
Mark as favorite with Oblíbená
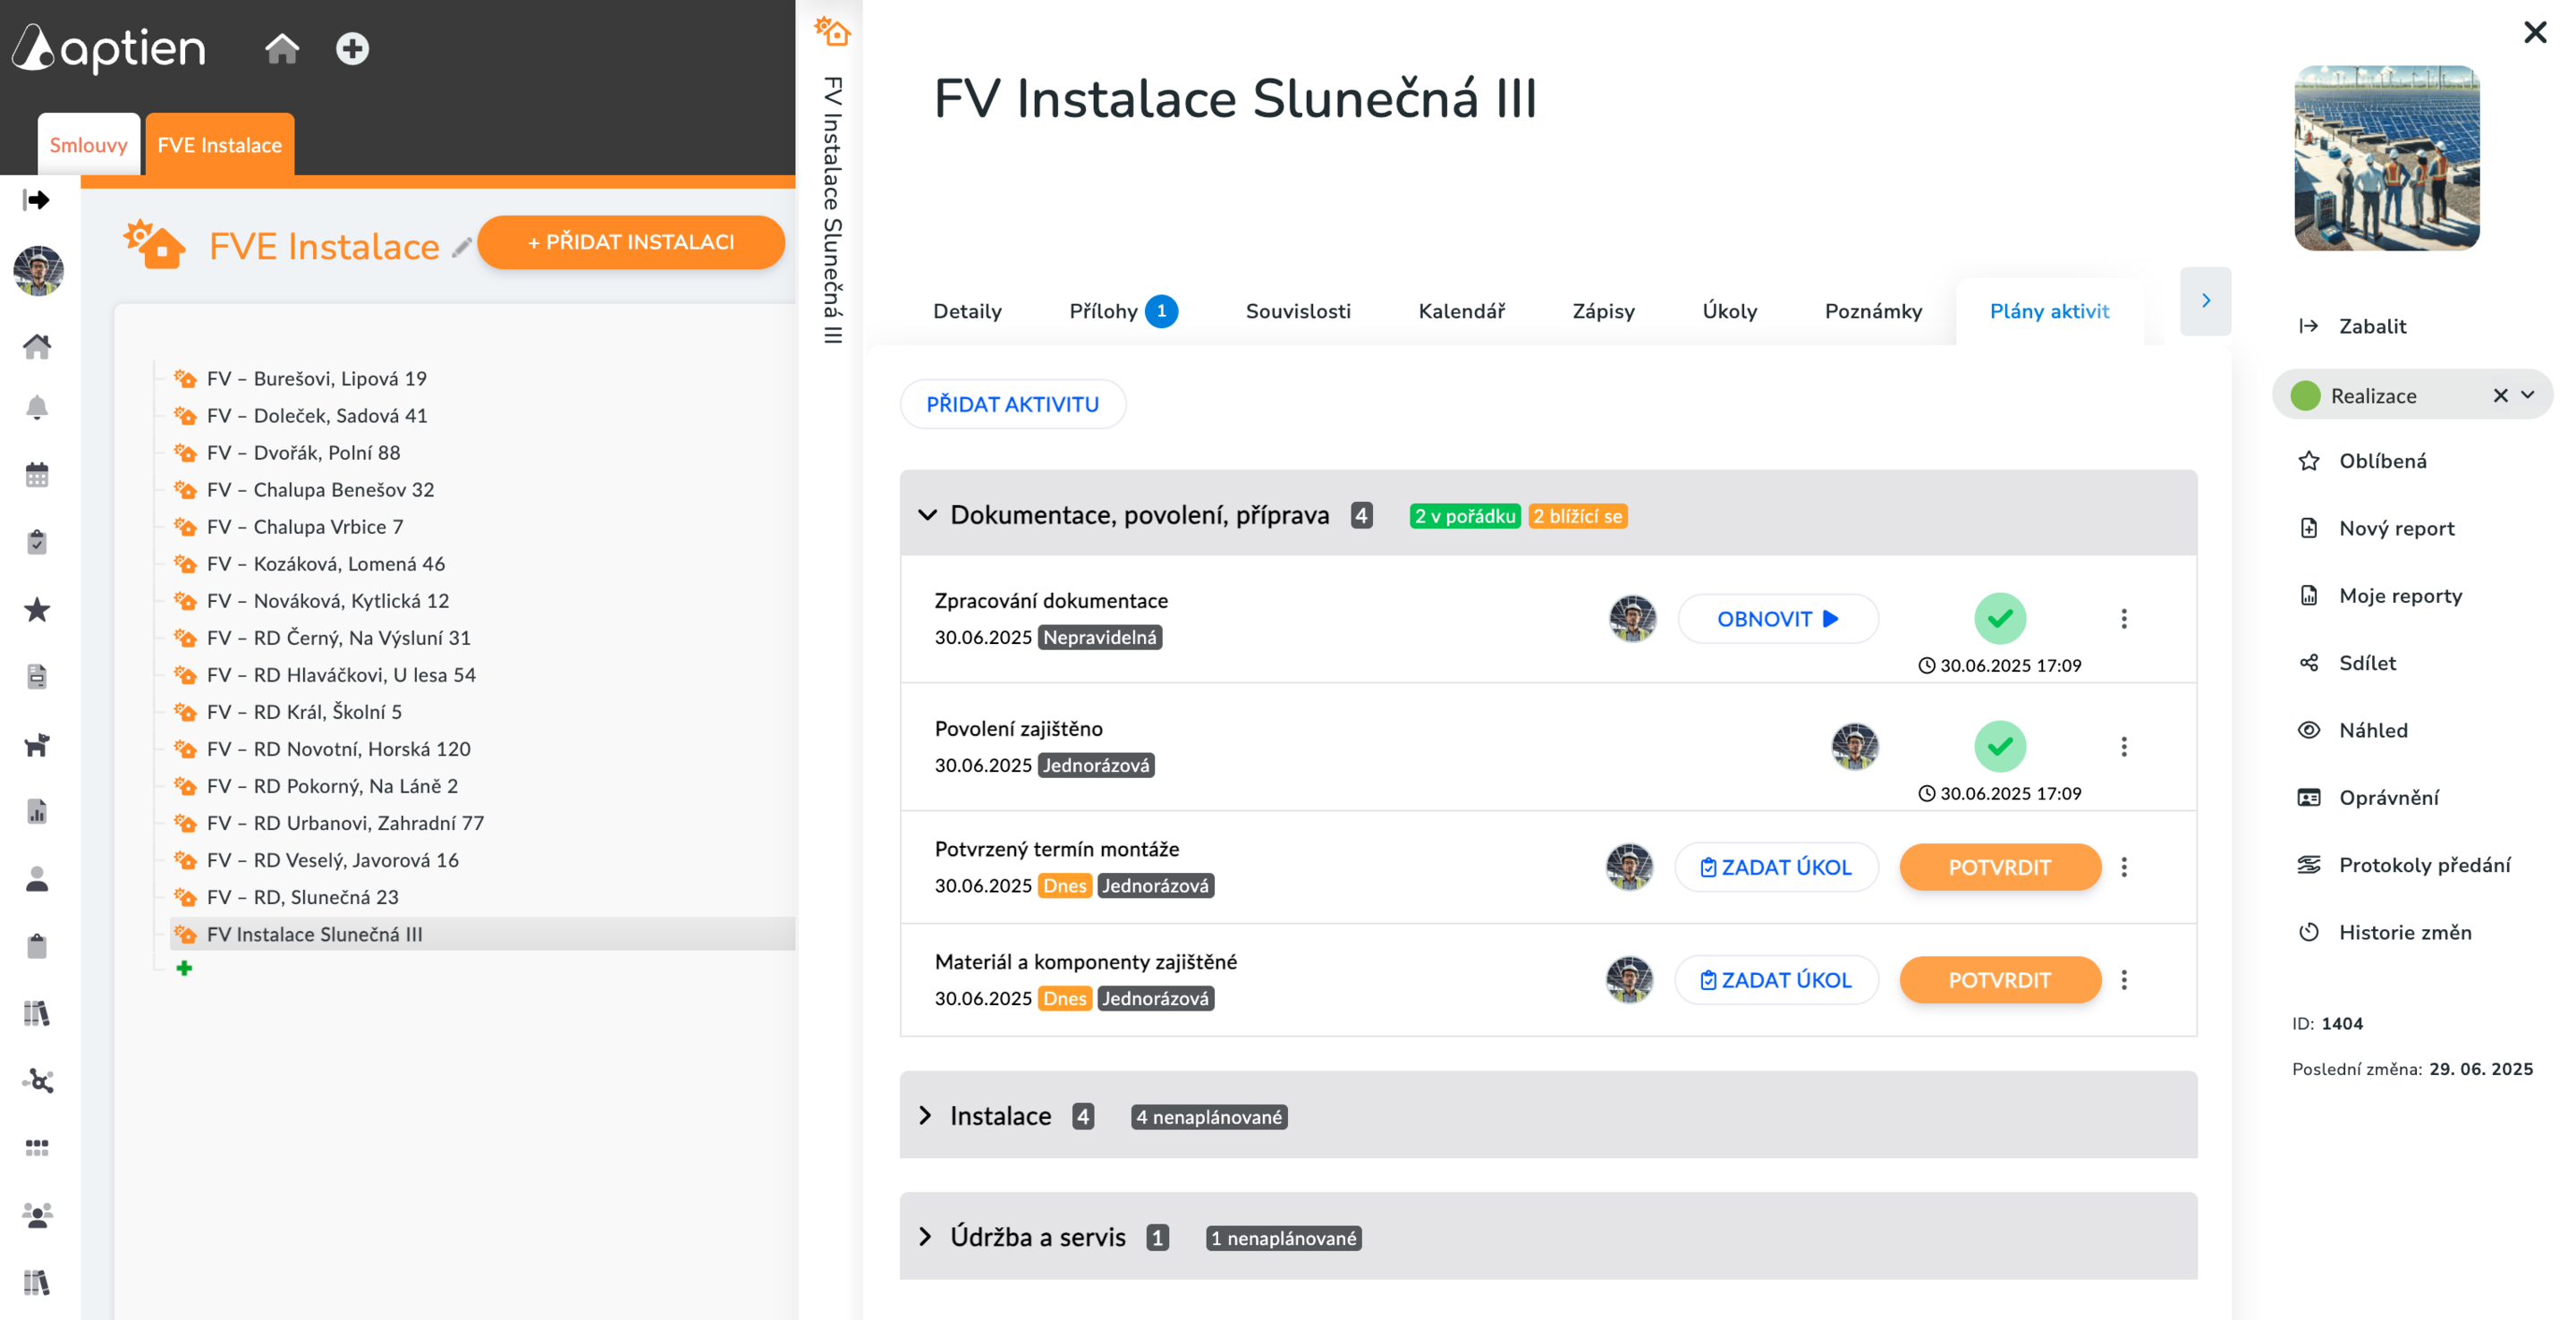click(x=2362, y=461)
